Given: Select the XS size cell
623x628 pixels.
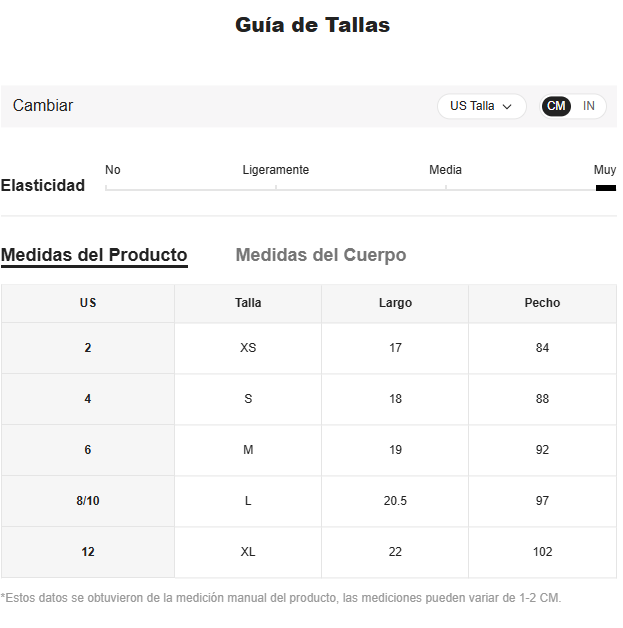Looking at the screenshot, I should (248, 348).
